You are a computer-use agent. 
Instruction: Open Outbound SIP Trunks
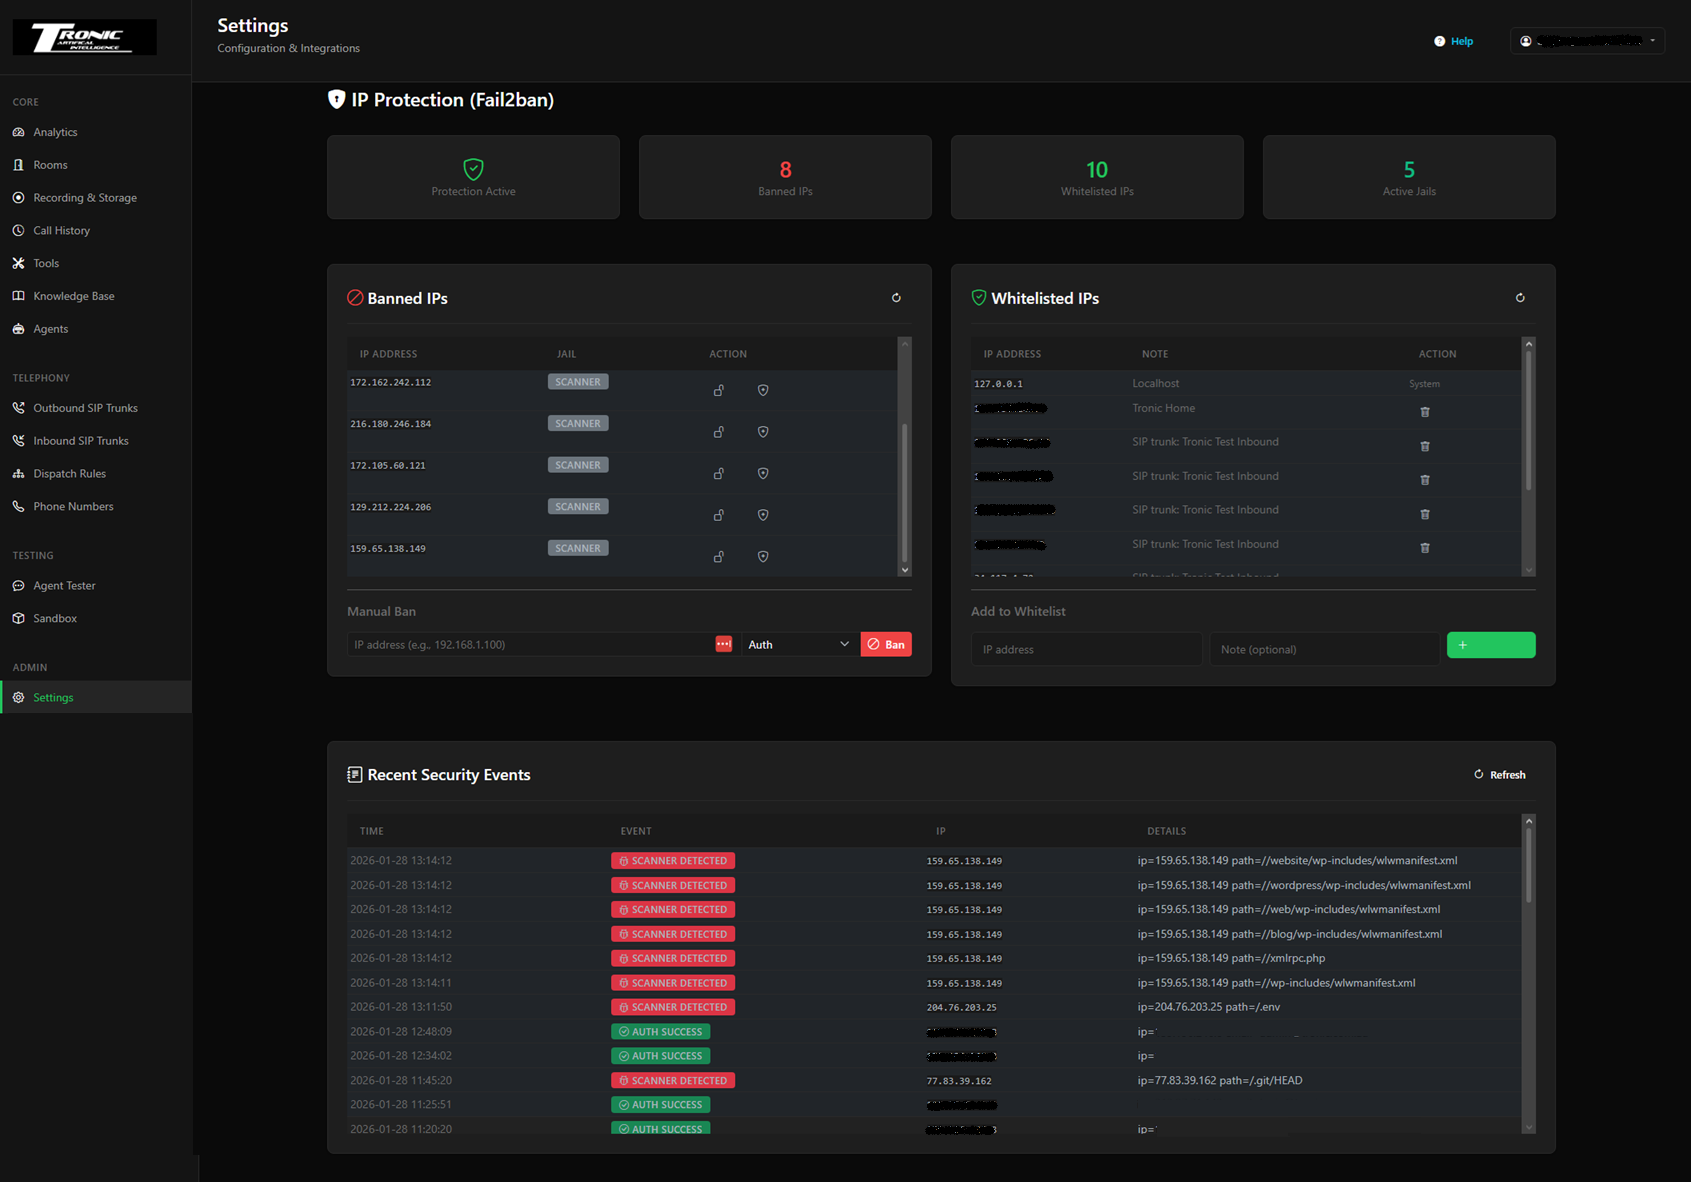pos(85,408)
